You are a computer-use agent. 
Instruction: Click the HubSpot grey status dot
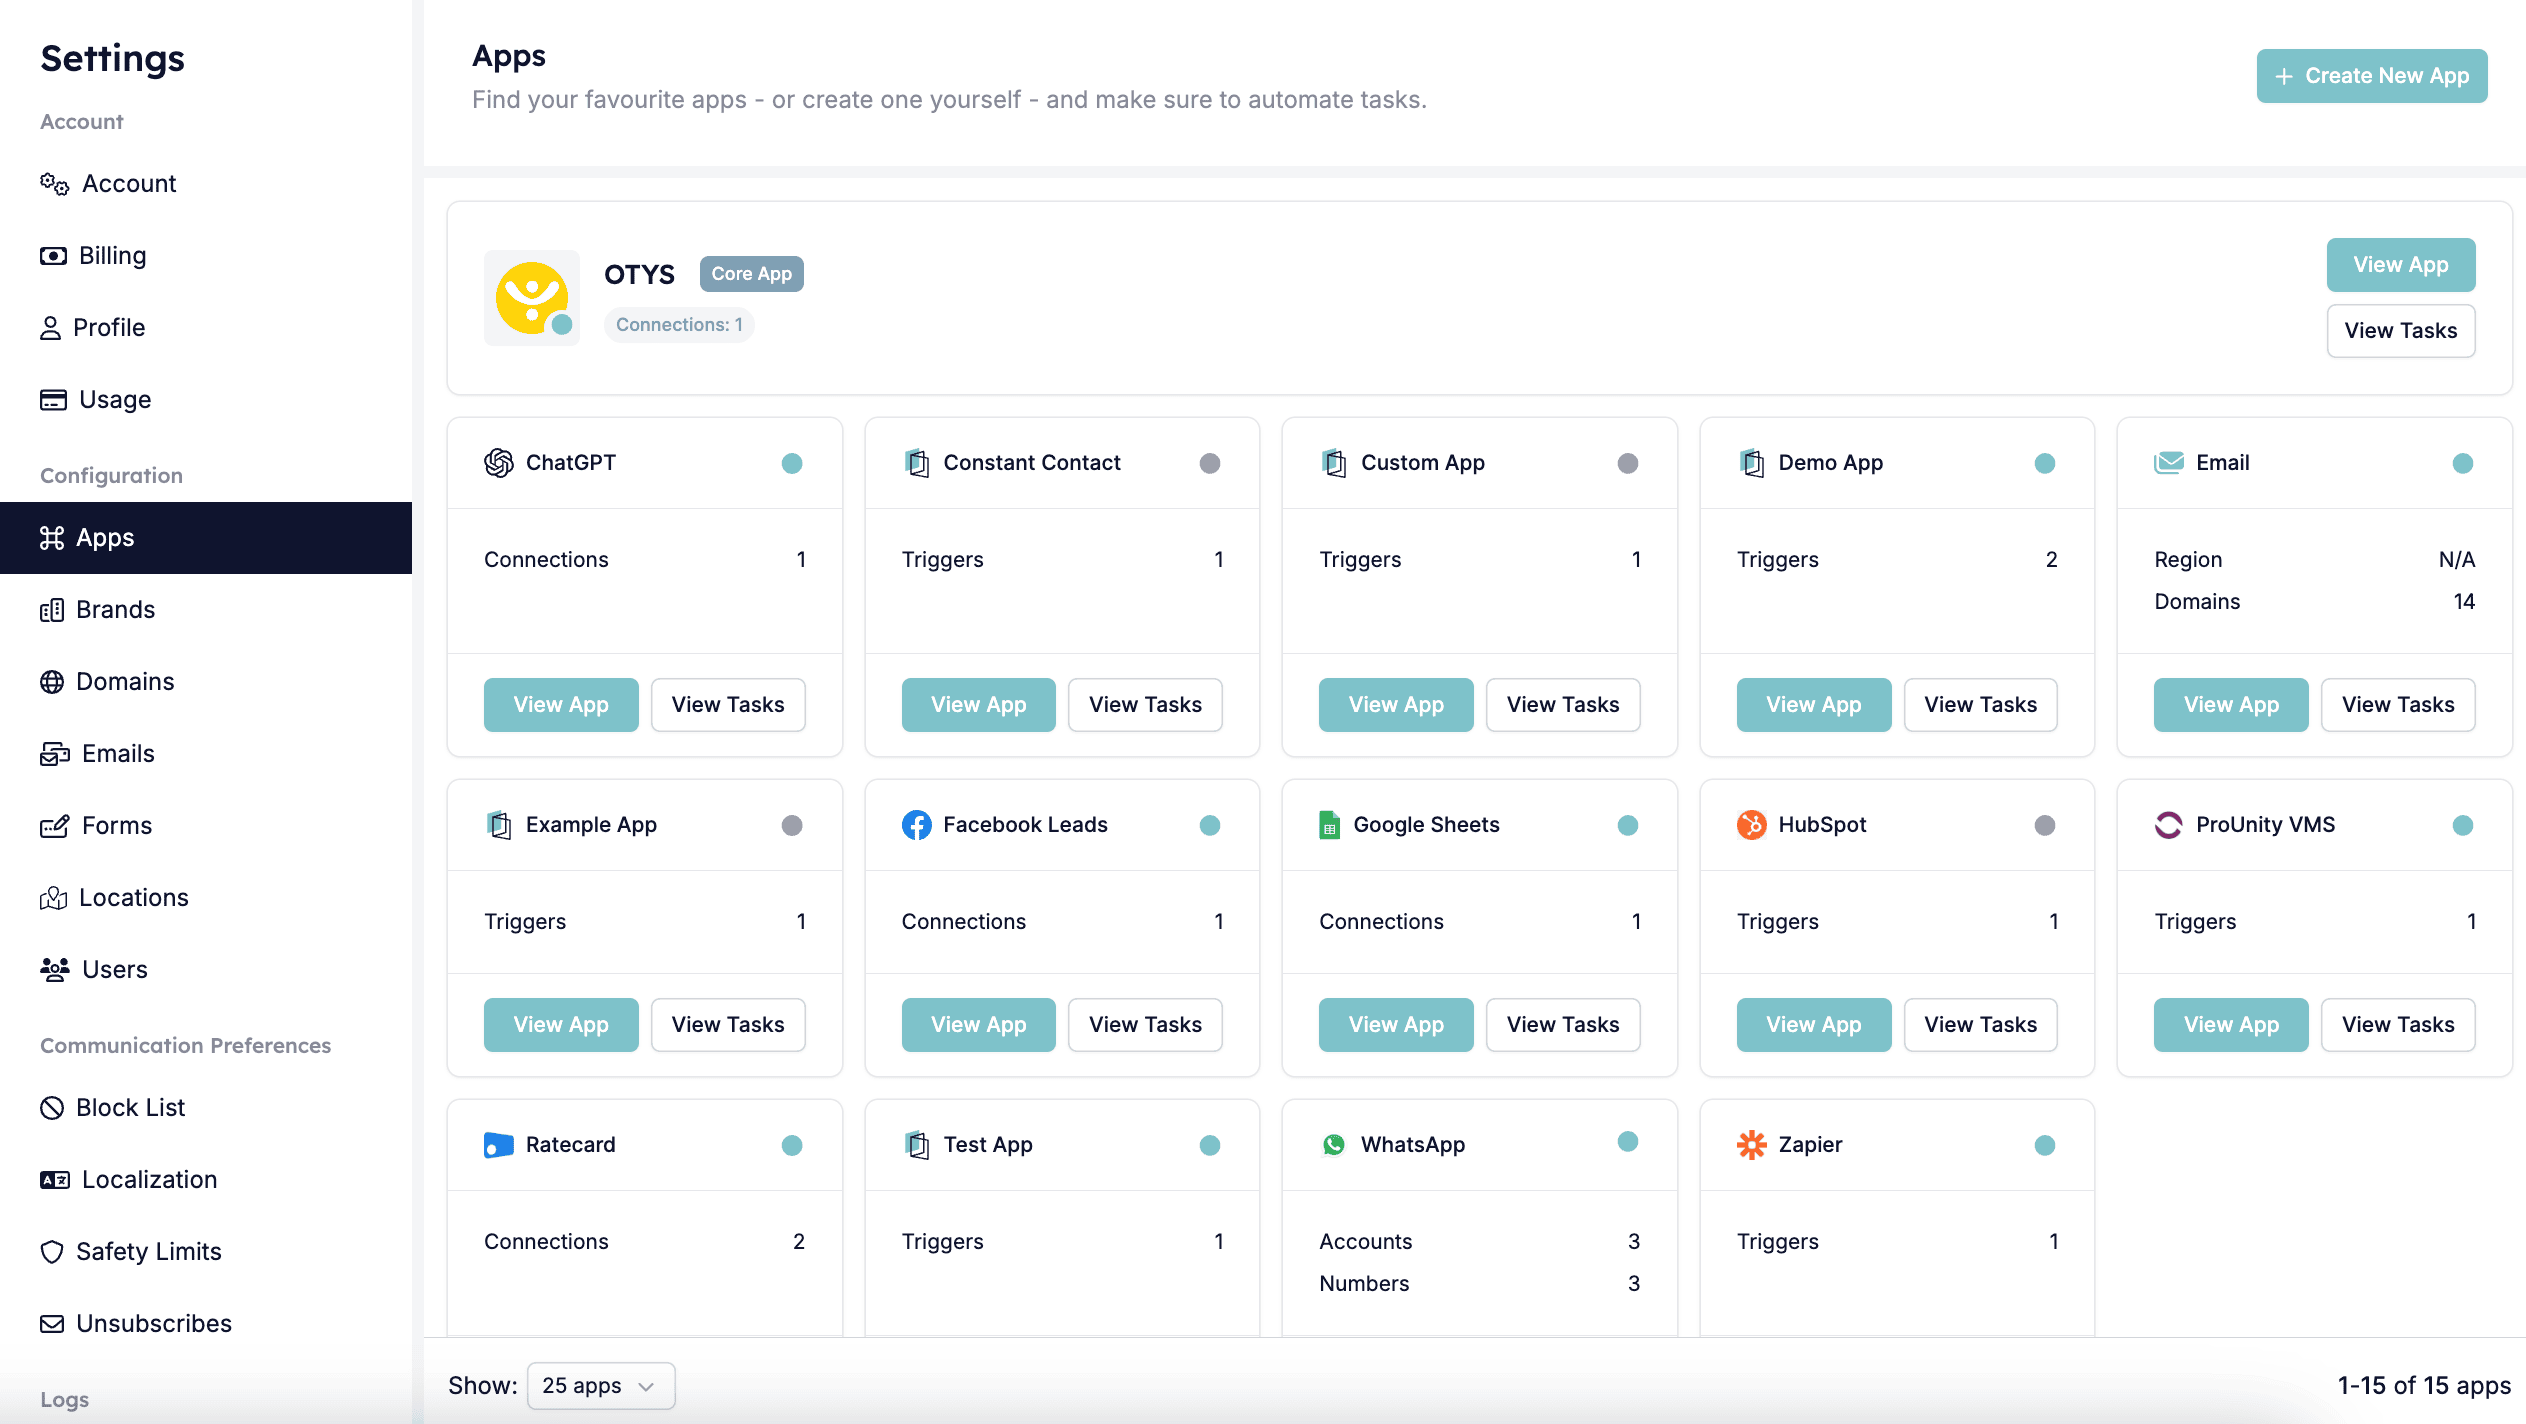[x=2045, y=825]
